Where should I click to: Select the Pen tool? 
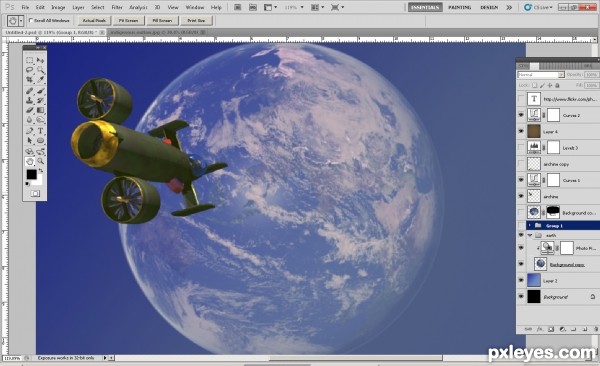tap(29, 131)
